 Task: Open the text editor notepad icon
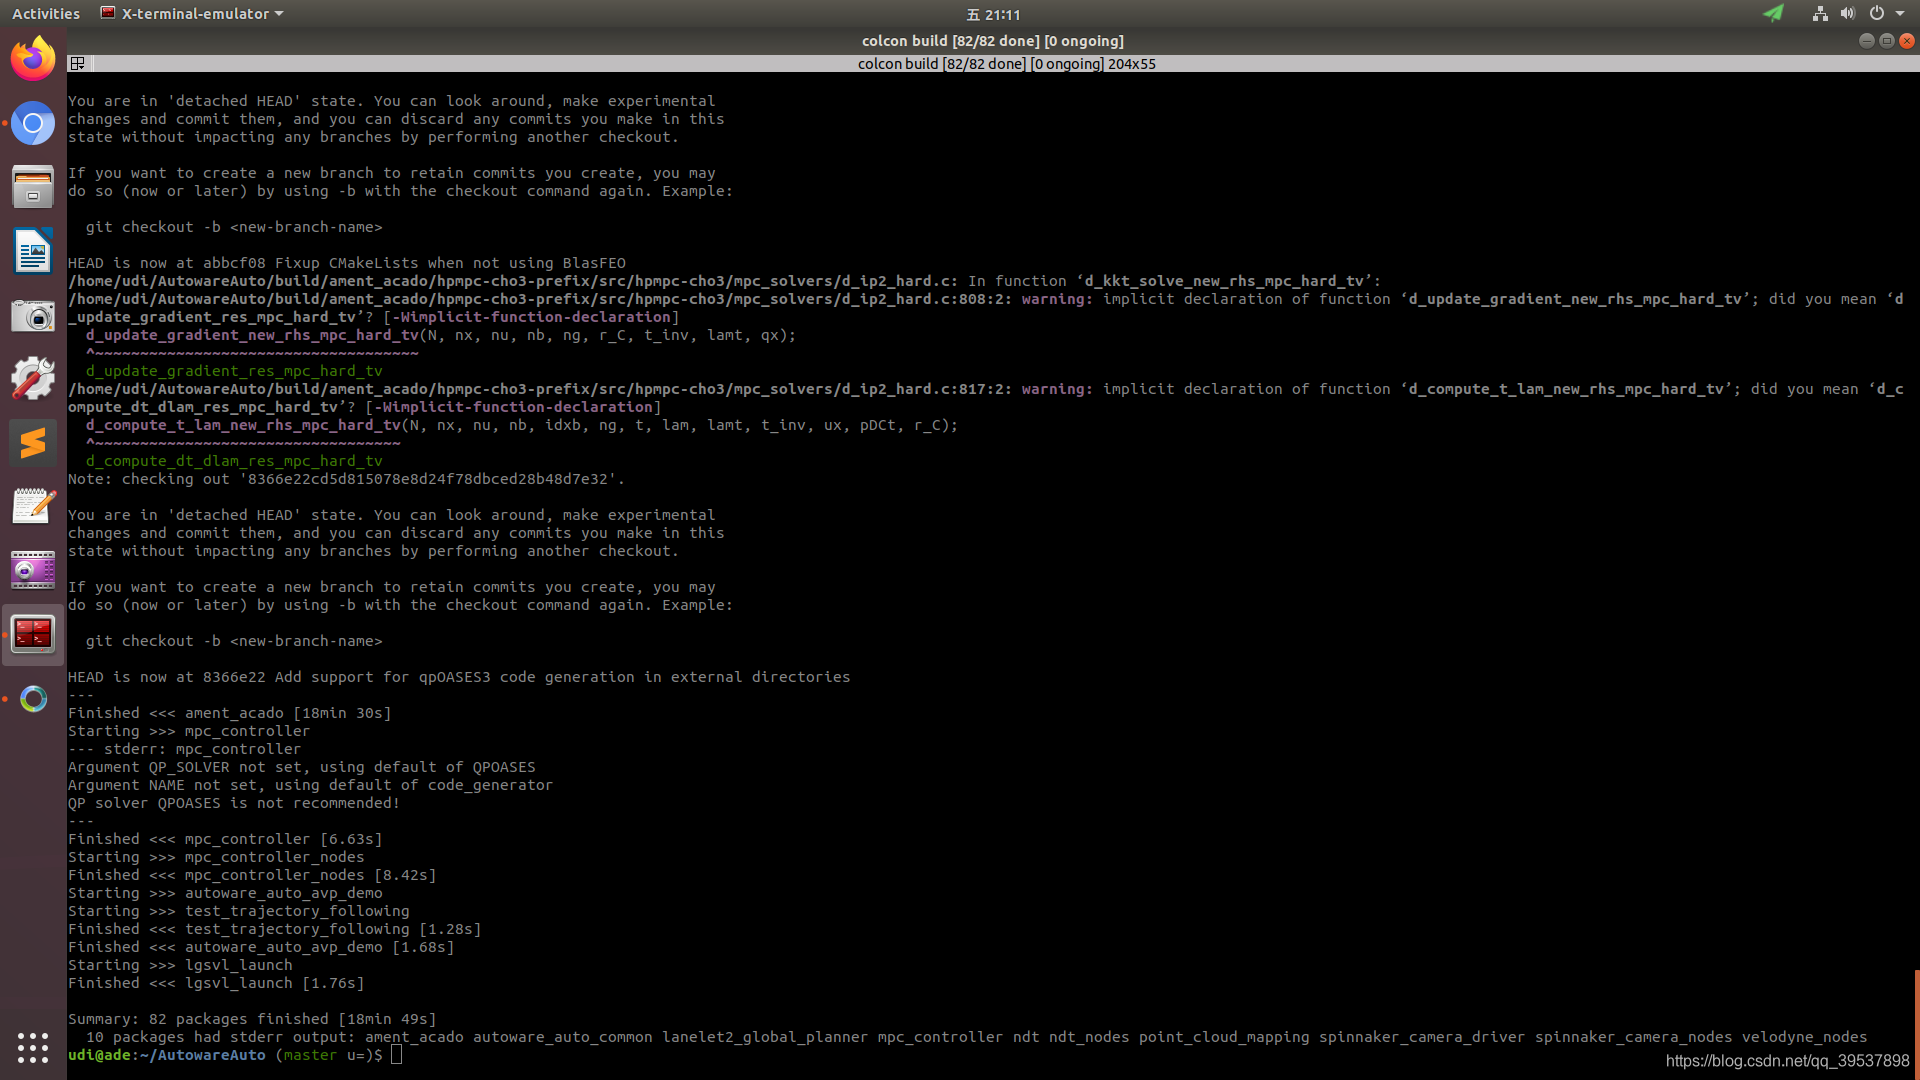33,507
